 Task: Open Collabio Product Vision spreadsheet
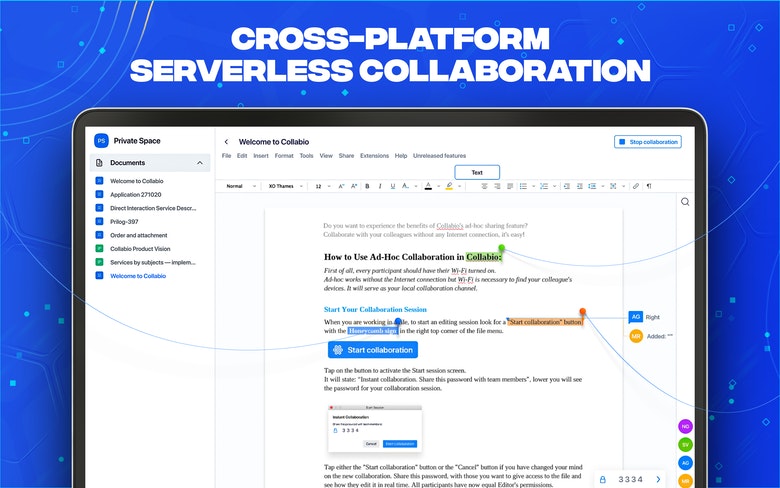pos(140,249)
